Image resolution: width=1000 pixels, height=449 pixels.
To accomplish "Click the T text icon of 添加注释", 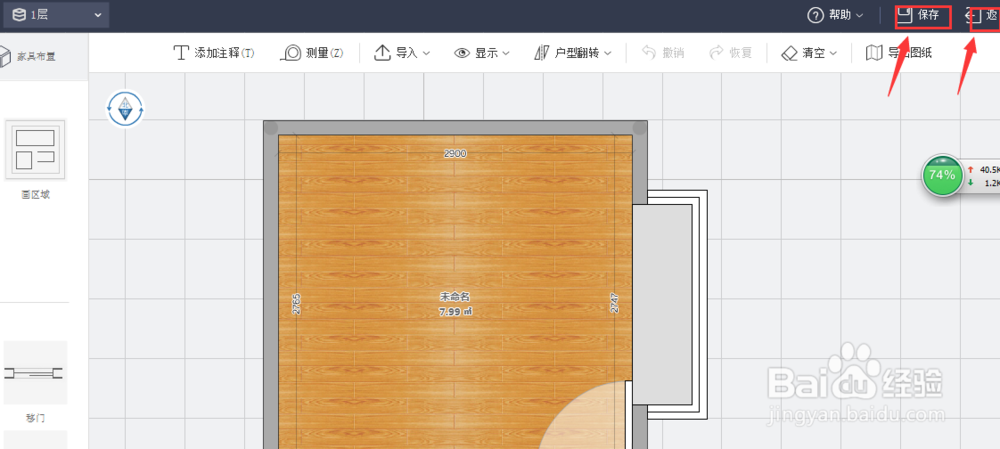I will tap(182, 53).
